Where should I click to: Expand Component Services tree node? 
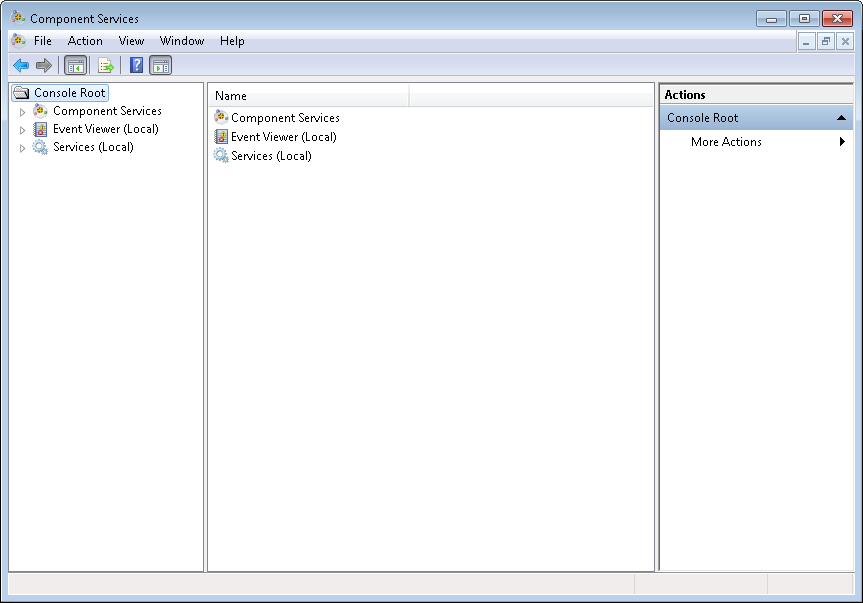click(x=23, y=112)
